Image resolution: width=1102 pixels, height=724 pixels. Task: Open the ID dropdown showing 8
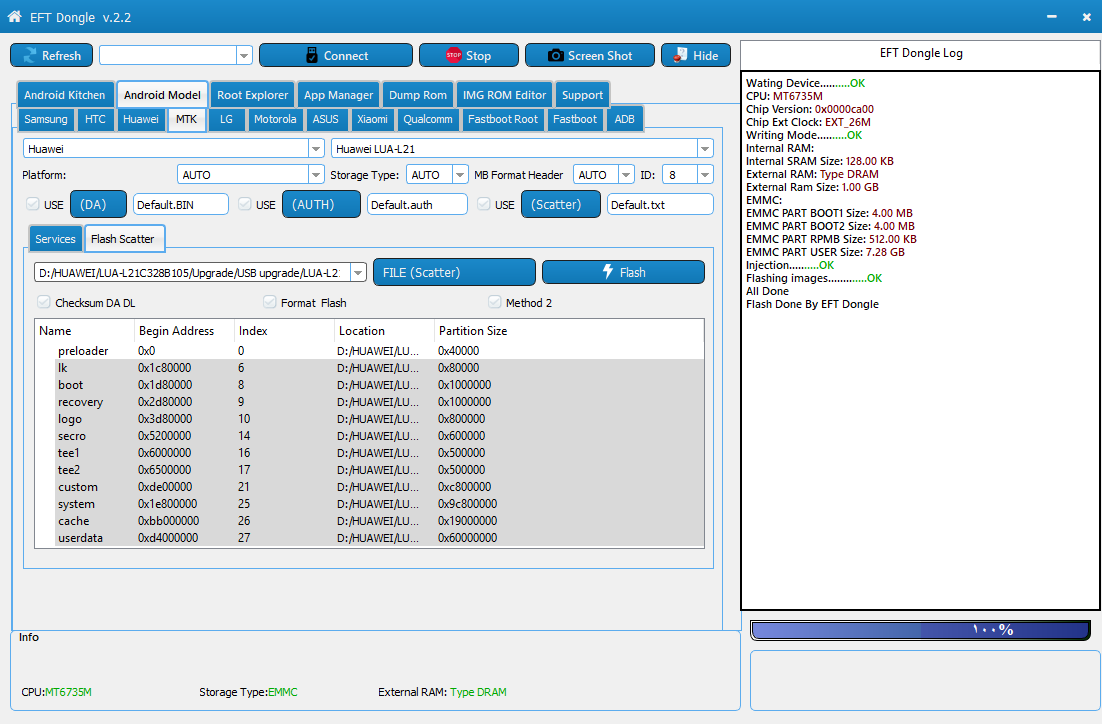705,174
